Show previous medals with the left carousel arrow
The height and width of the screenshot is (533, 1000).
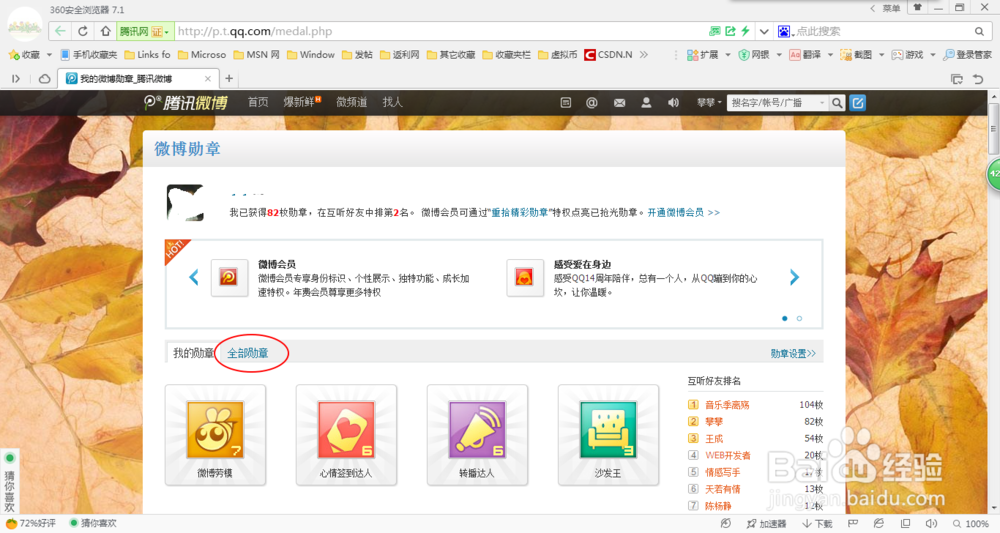point(194,277)
